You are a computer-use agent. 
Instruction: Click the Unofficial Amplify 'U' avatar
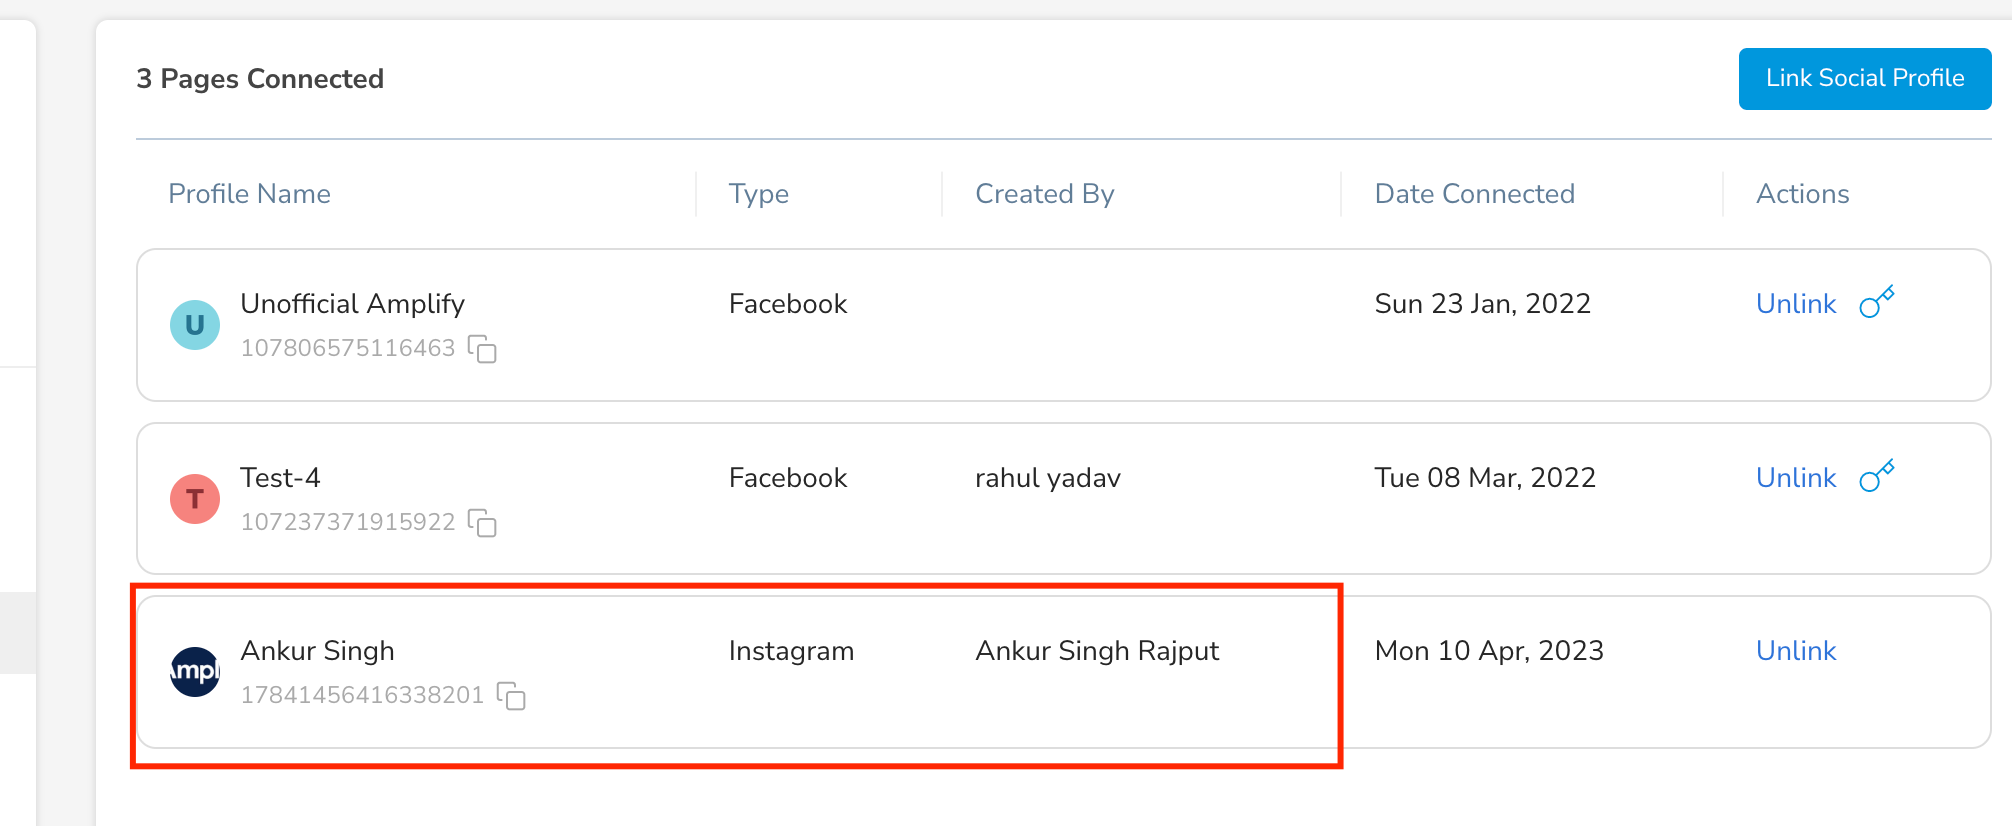(195, 325)
